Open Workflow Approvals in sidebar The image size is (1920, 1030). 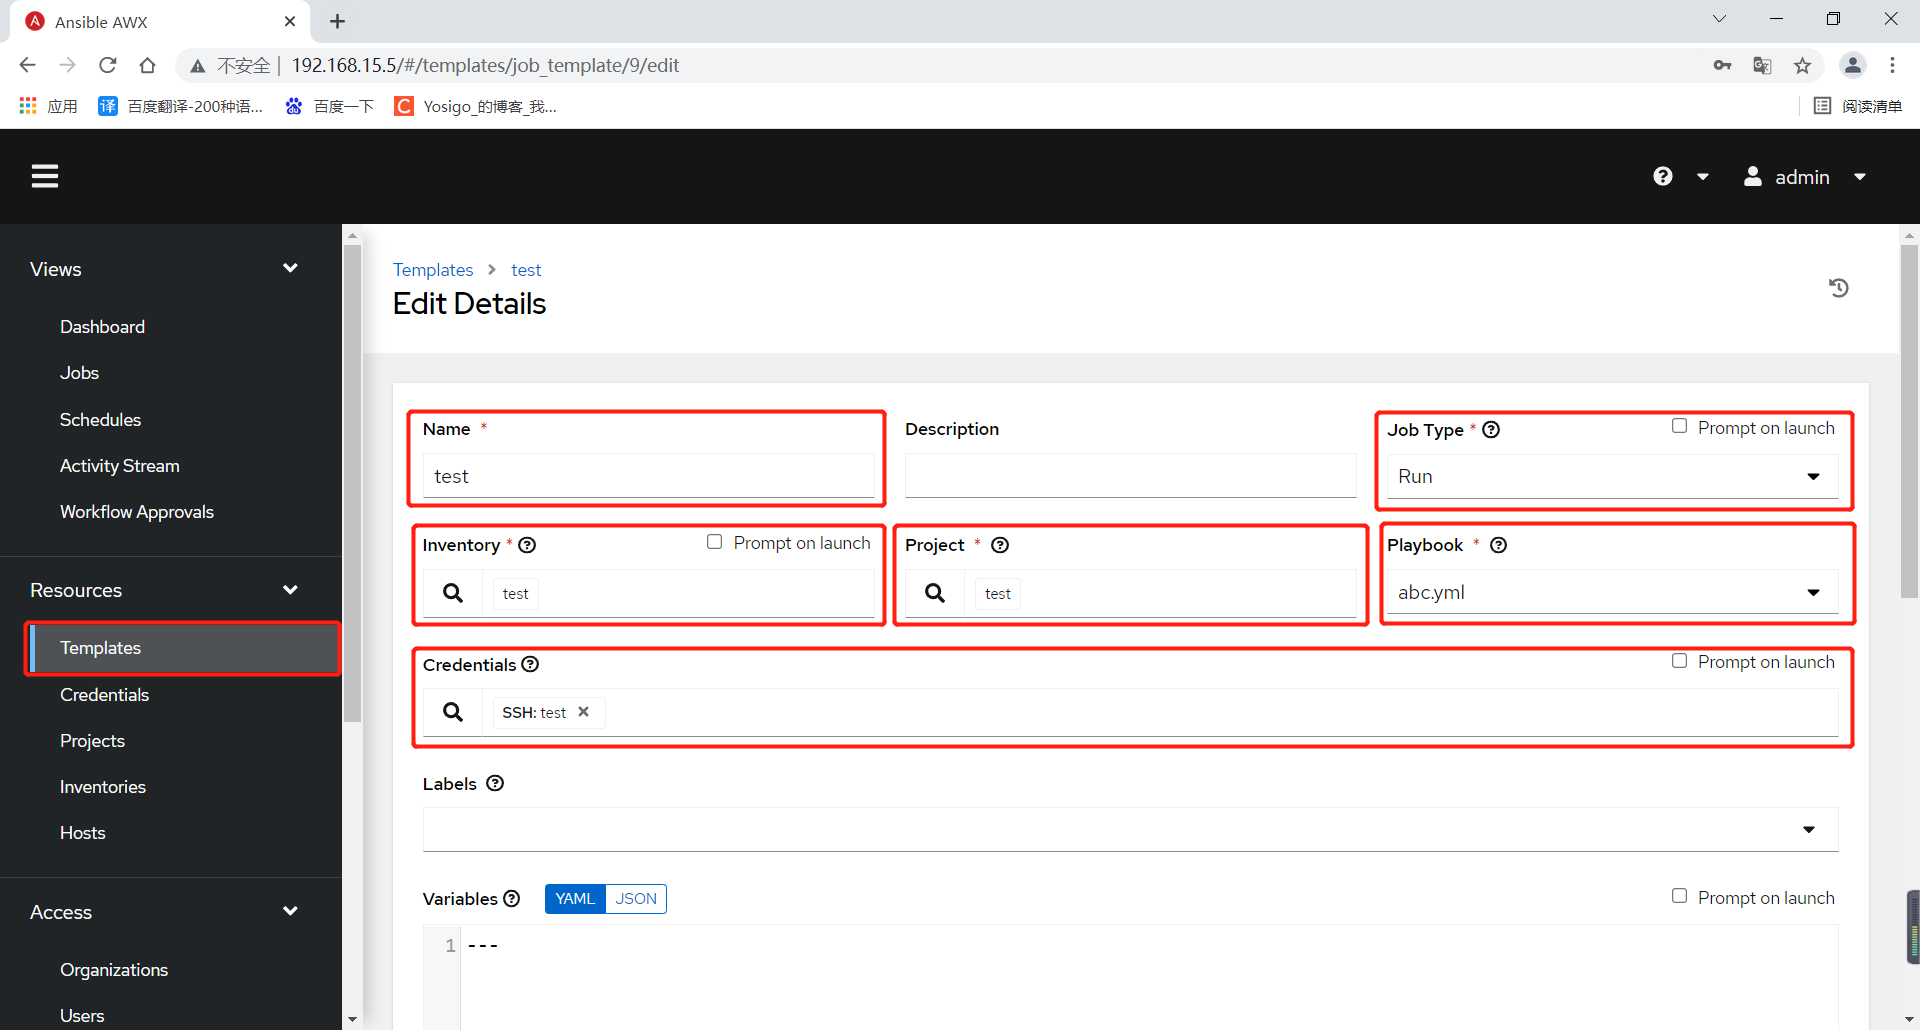[x=137, y=512]
